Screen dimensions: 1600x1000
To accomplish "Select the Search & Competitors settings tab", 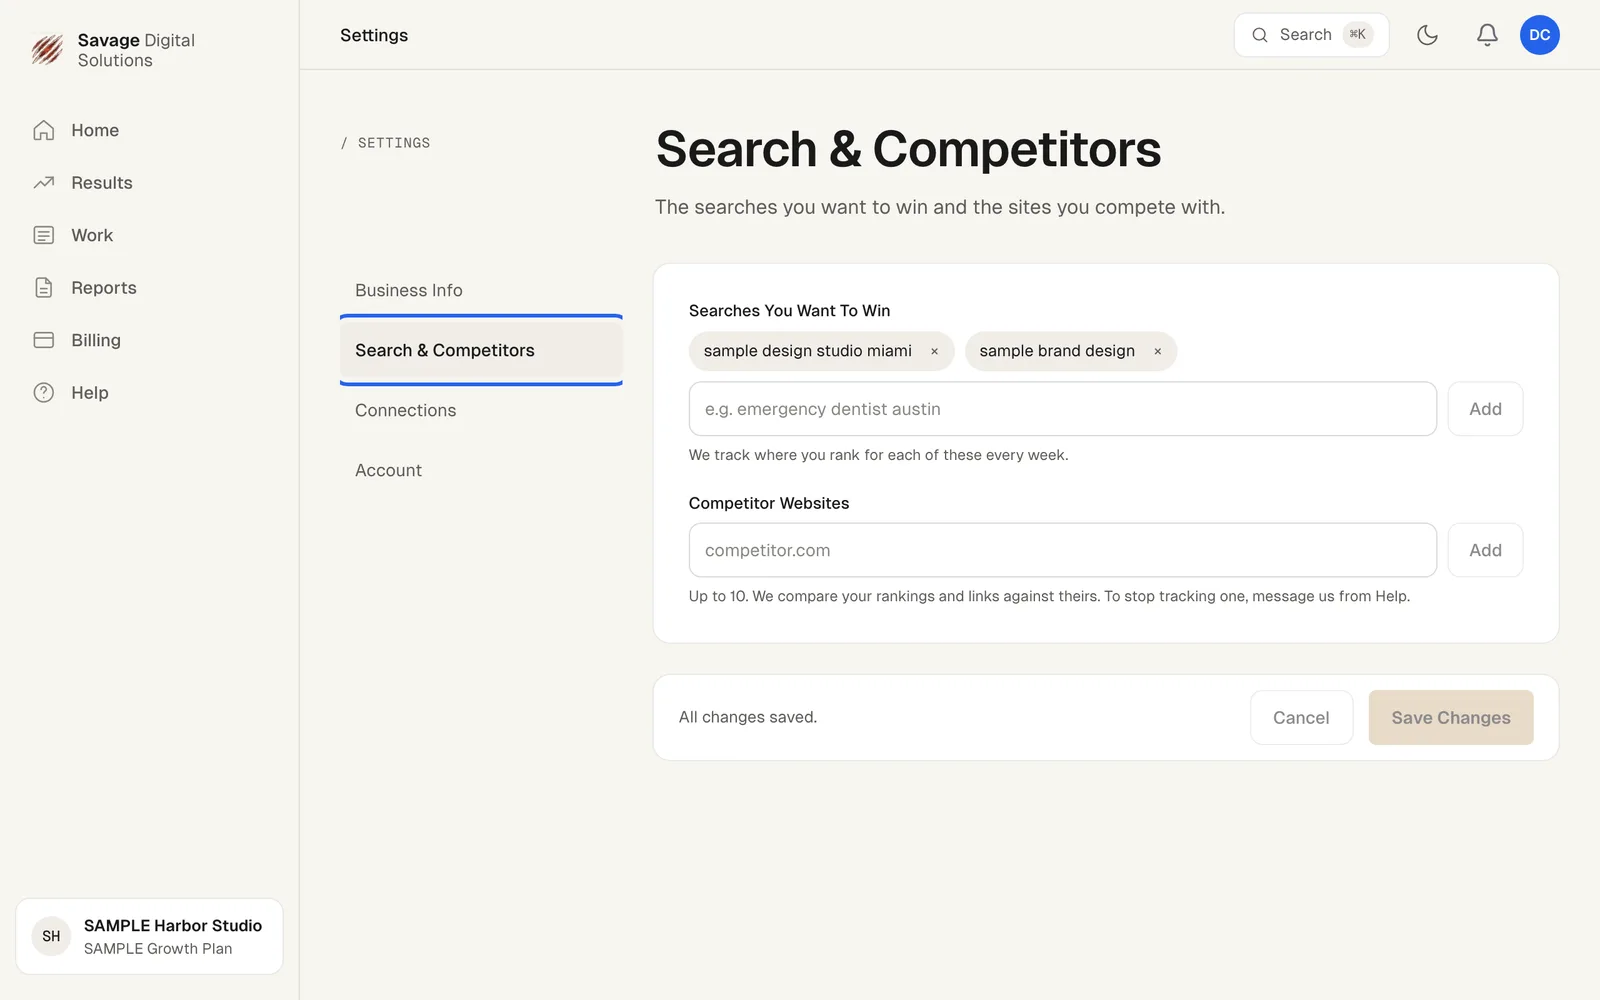I will pos(481,350).
